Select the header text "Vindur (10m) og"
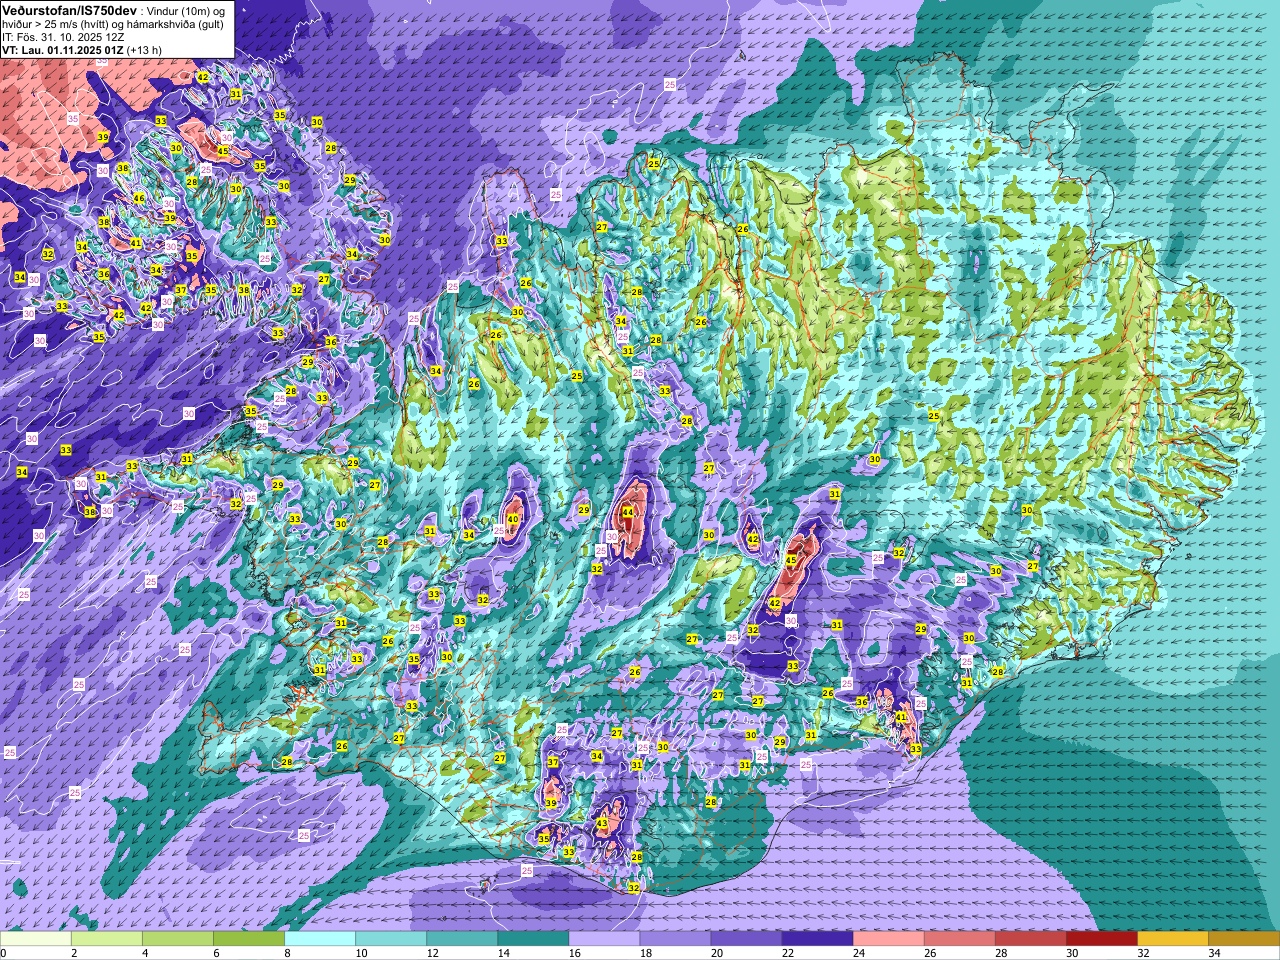1280x960 pixels. click(187, 10)
